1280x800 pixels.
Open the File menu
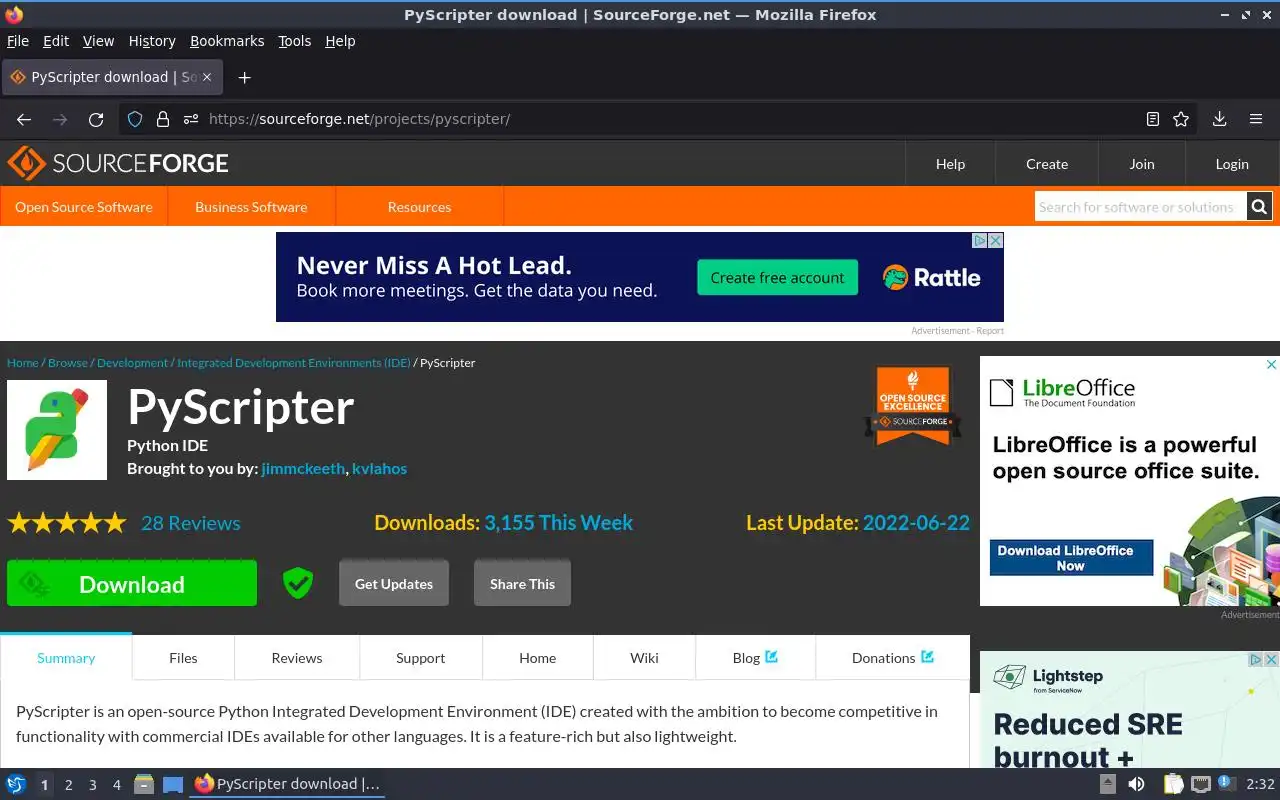pos(18,41)
